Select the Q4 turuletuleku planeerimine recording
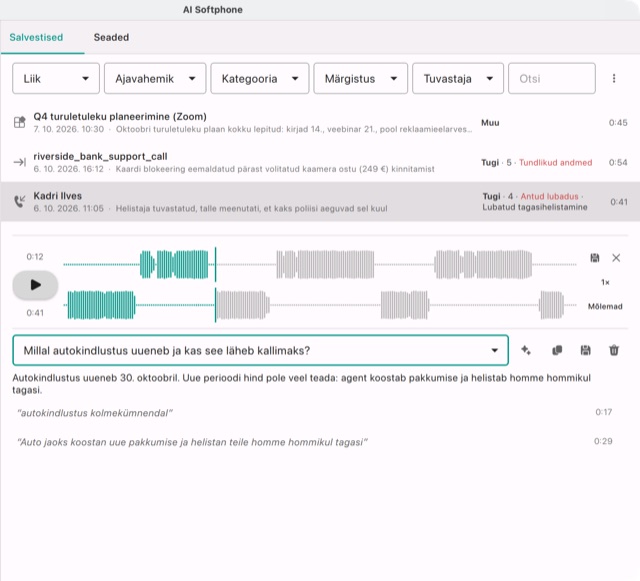Screen dimensions: 640x581 320,122
